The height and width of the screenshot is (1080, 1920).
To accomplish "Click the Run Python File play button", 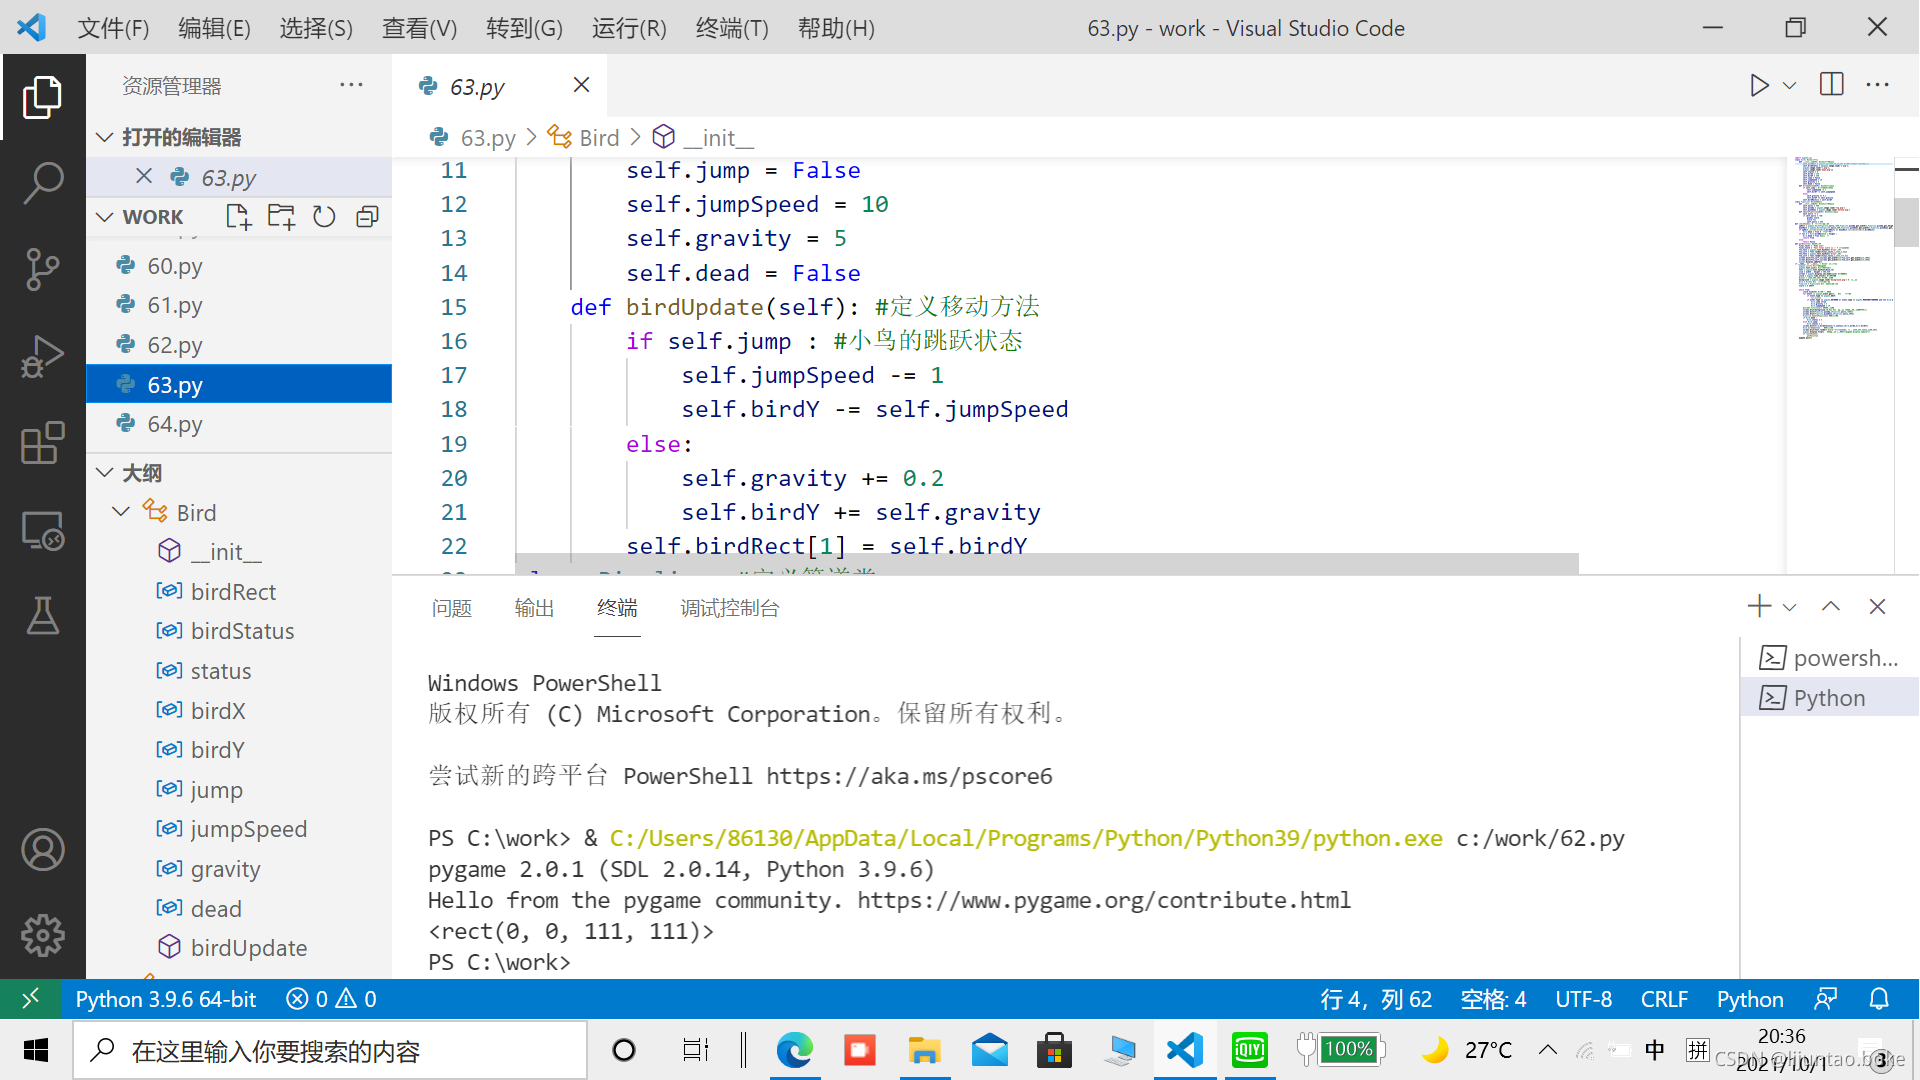I will [1759, 86].
